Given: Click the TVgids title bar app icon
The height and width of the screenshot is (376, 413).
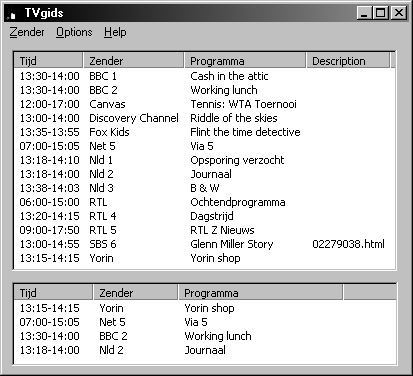Looking at the screenshot, I should click(x=12, y=13).
